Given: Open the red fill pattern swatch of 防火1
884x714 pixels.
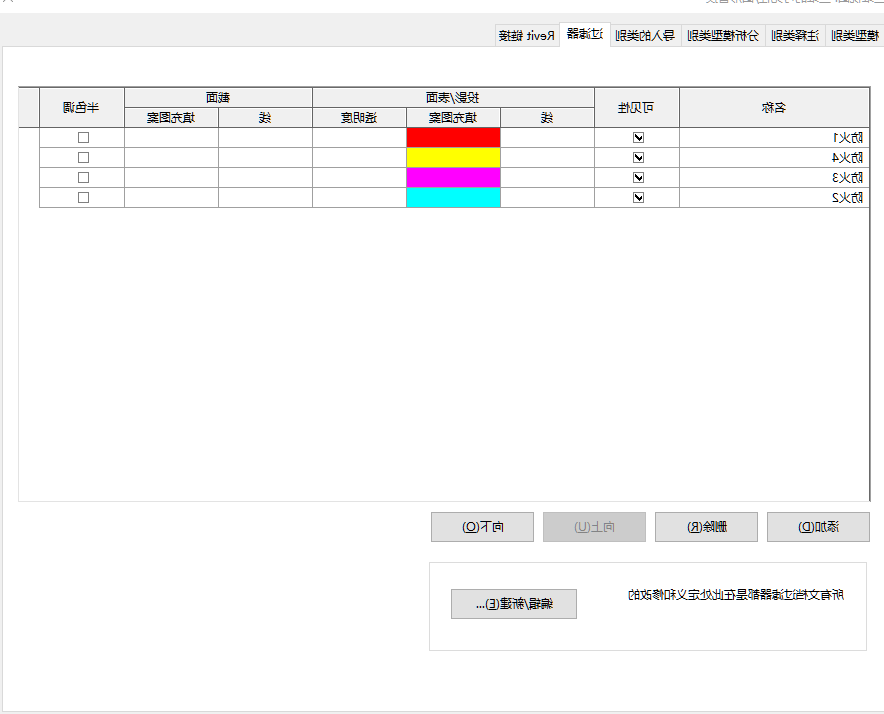Looking at the screenshot, I should [453, 138].
